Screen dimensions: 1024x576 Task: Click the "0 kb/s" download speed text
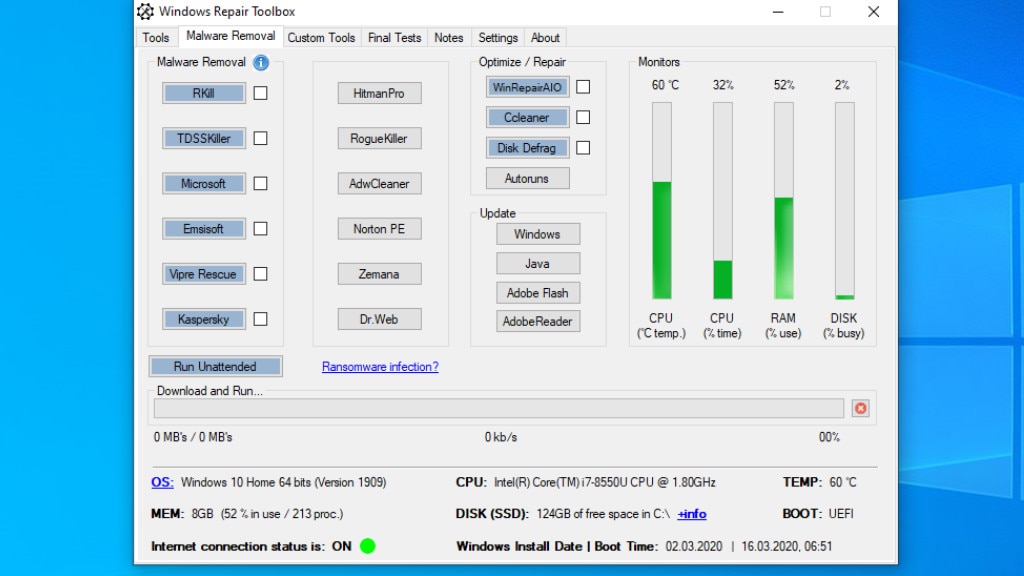click(501, 438)
